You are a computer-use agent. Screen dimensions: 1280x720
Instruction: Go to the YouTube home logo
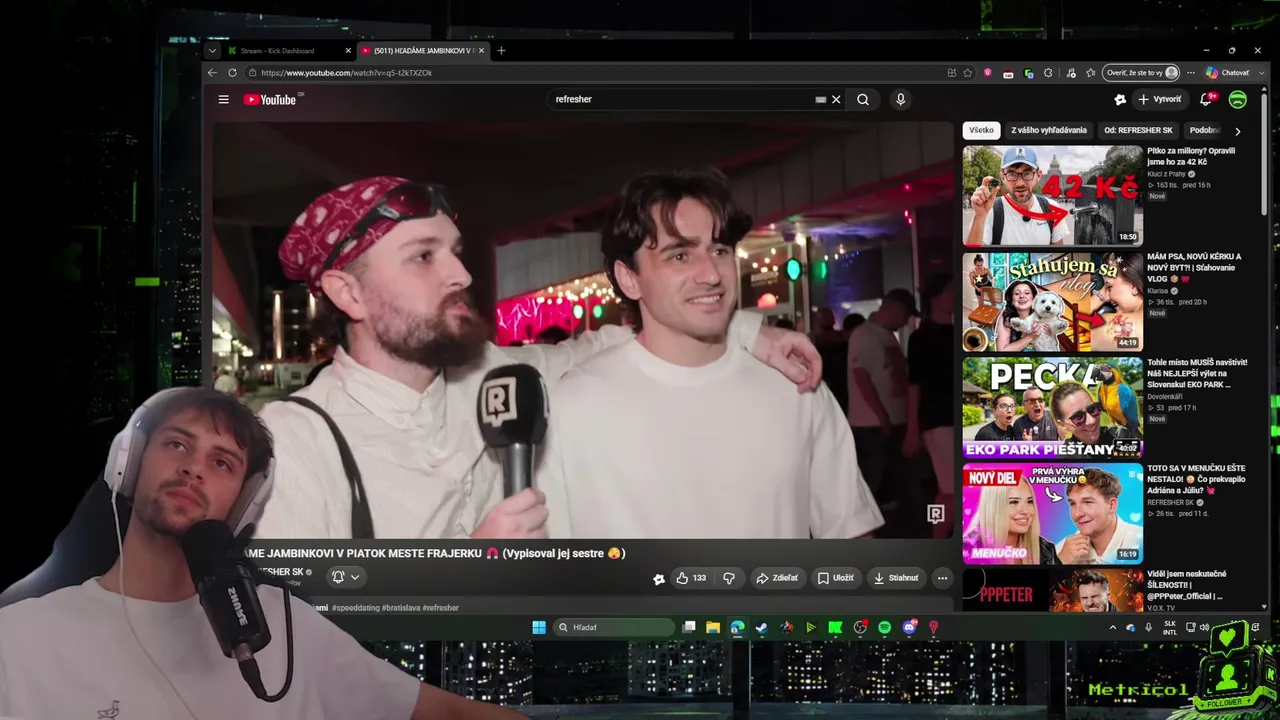pos(270,100)
